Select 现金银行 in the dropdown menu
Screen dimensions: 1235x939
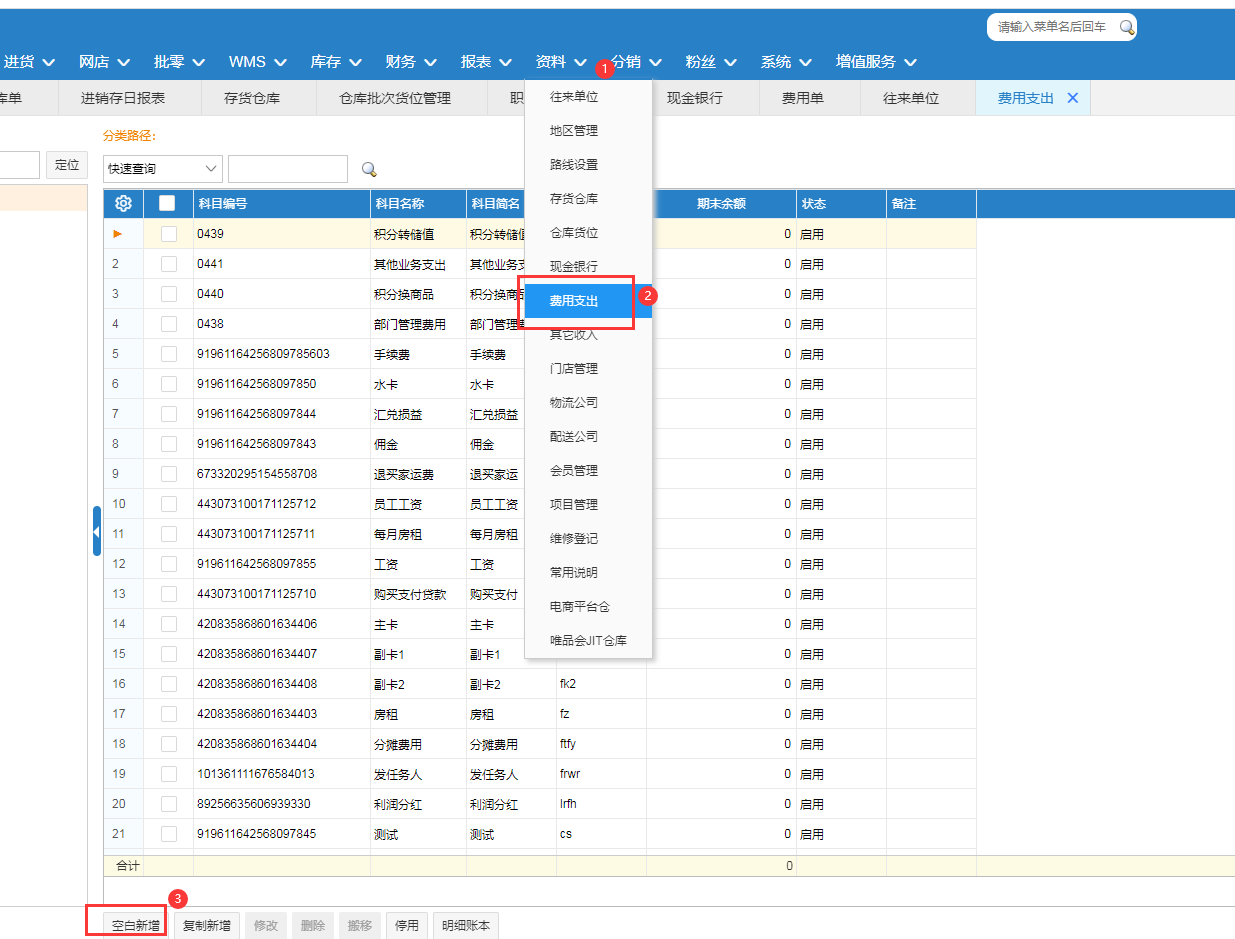pos(588,267)
